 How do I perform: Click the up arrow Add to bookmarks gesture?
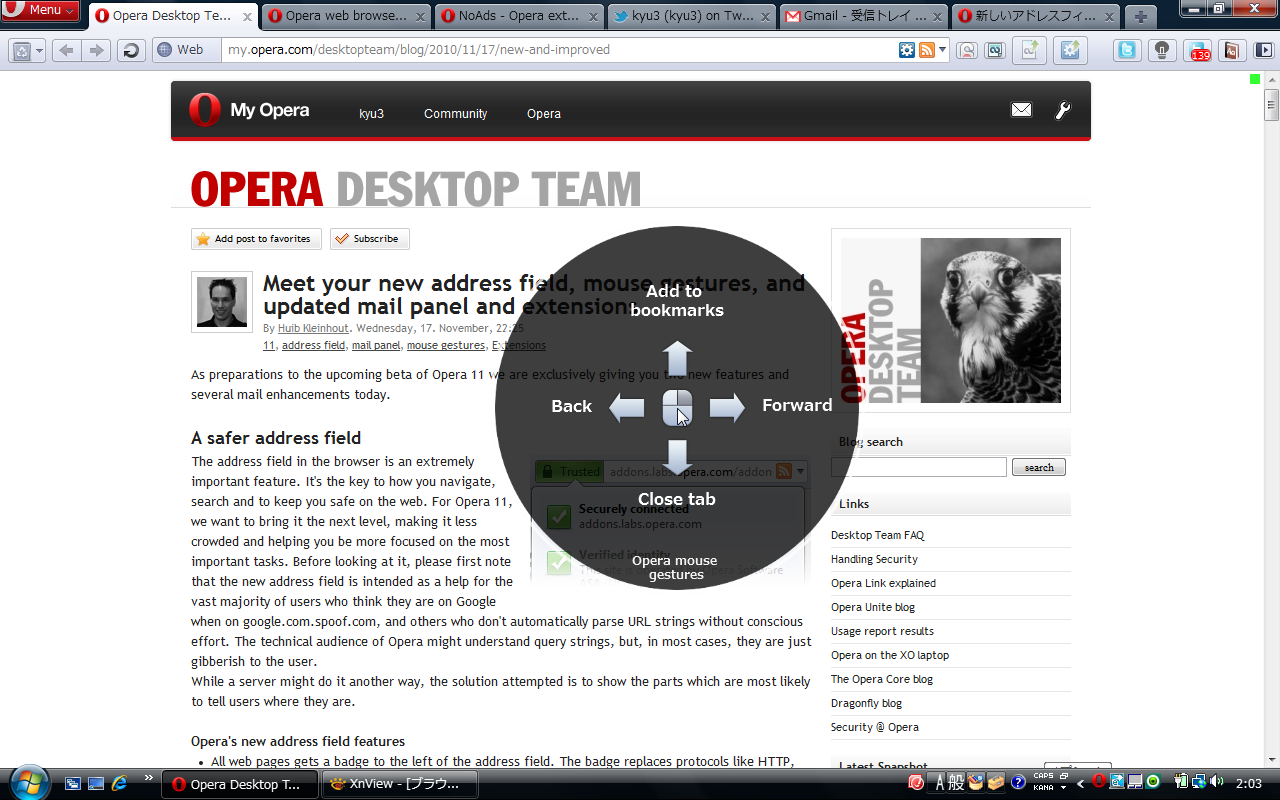(677, 358)
